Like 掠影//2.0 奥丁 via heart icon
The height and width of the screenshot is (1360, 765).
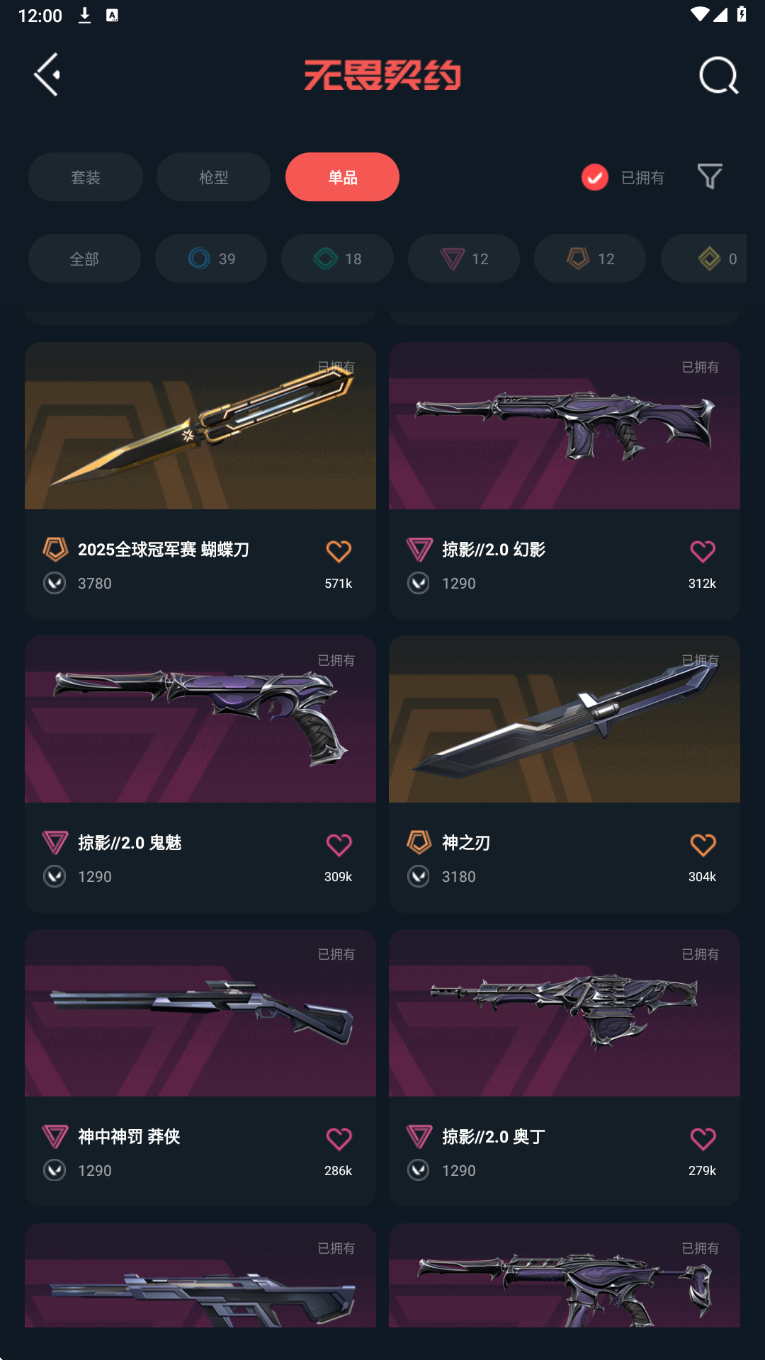click(702, 1139)
